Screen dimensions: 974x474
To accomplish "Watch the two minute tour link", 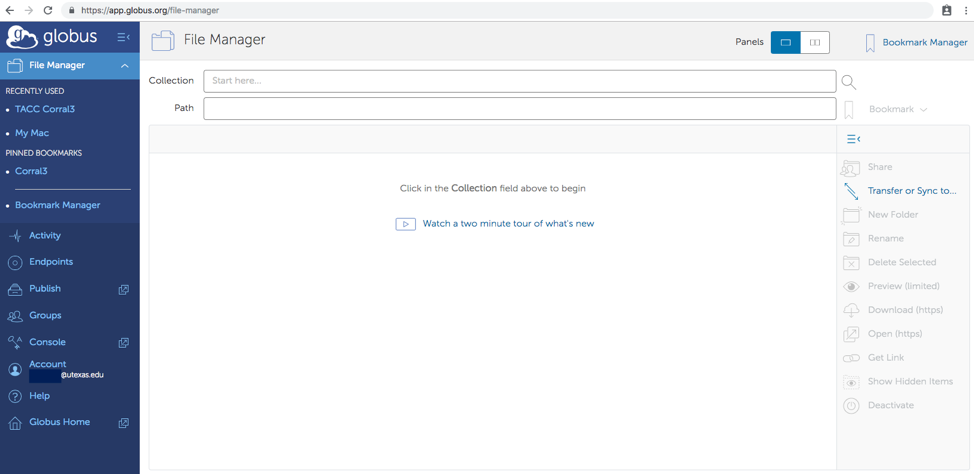I will click(x=508, y=224).
